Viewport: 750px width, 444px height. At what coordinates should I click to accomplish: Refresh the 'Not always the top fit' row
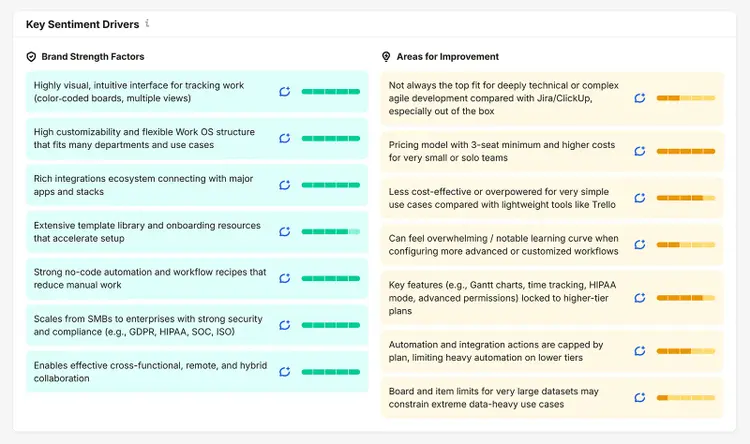(640, 98)
